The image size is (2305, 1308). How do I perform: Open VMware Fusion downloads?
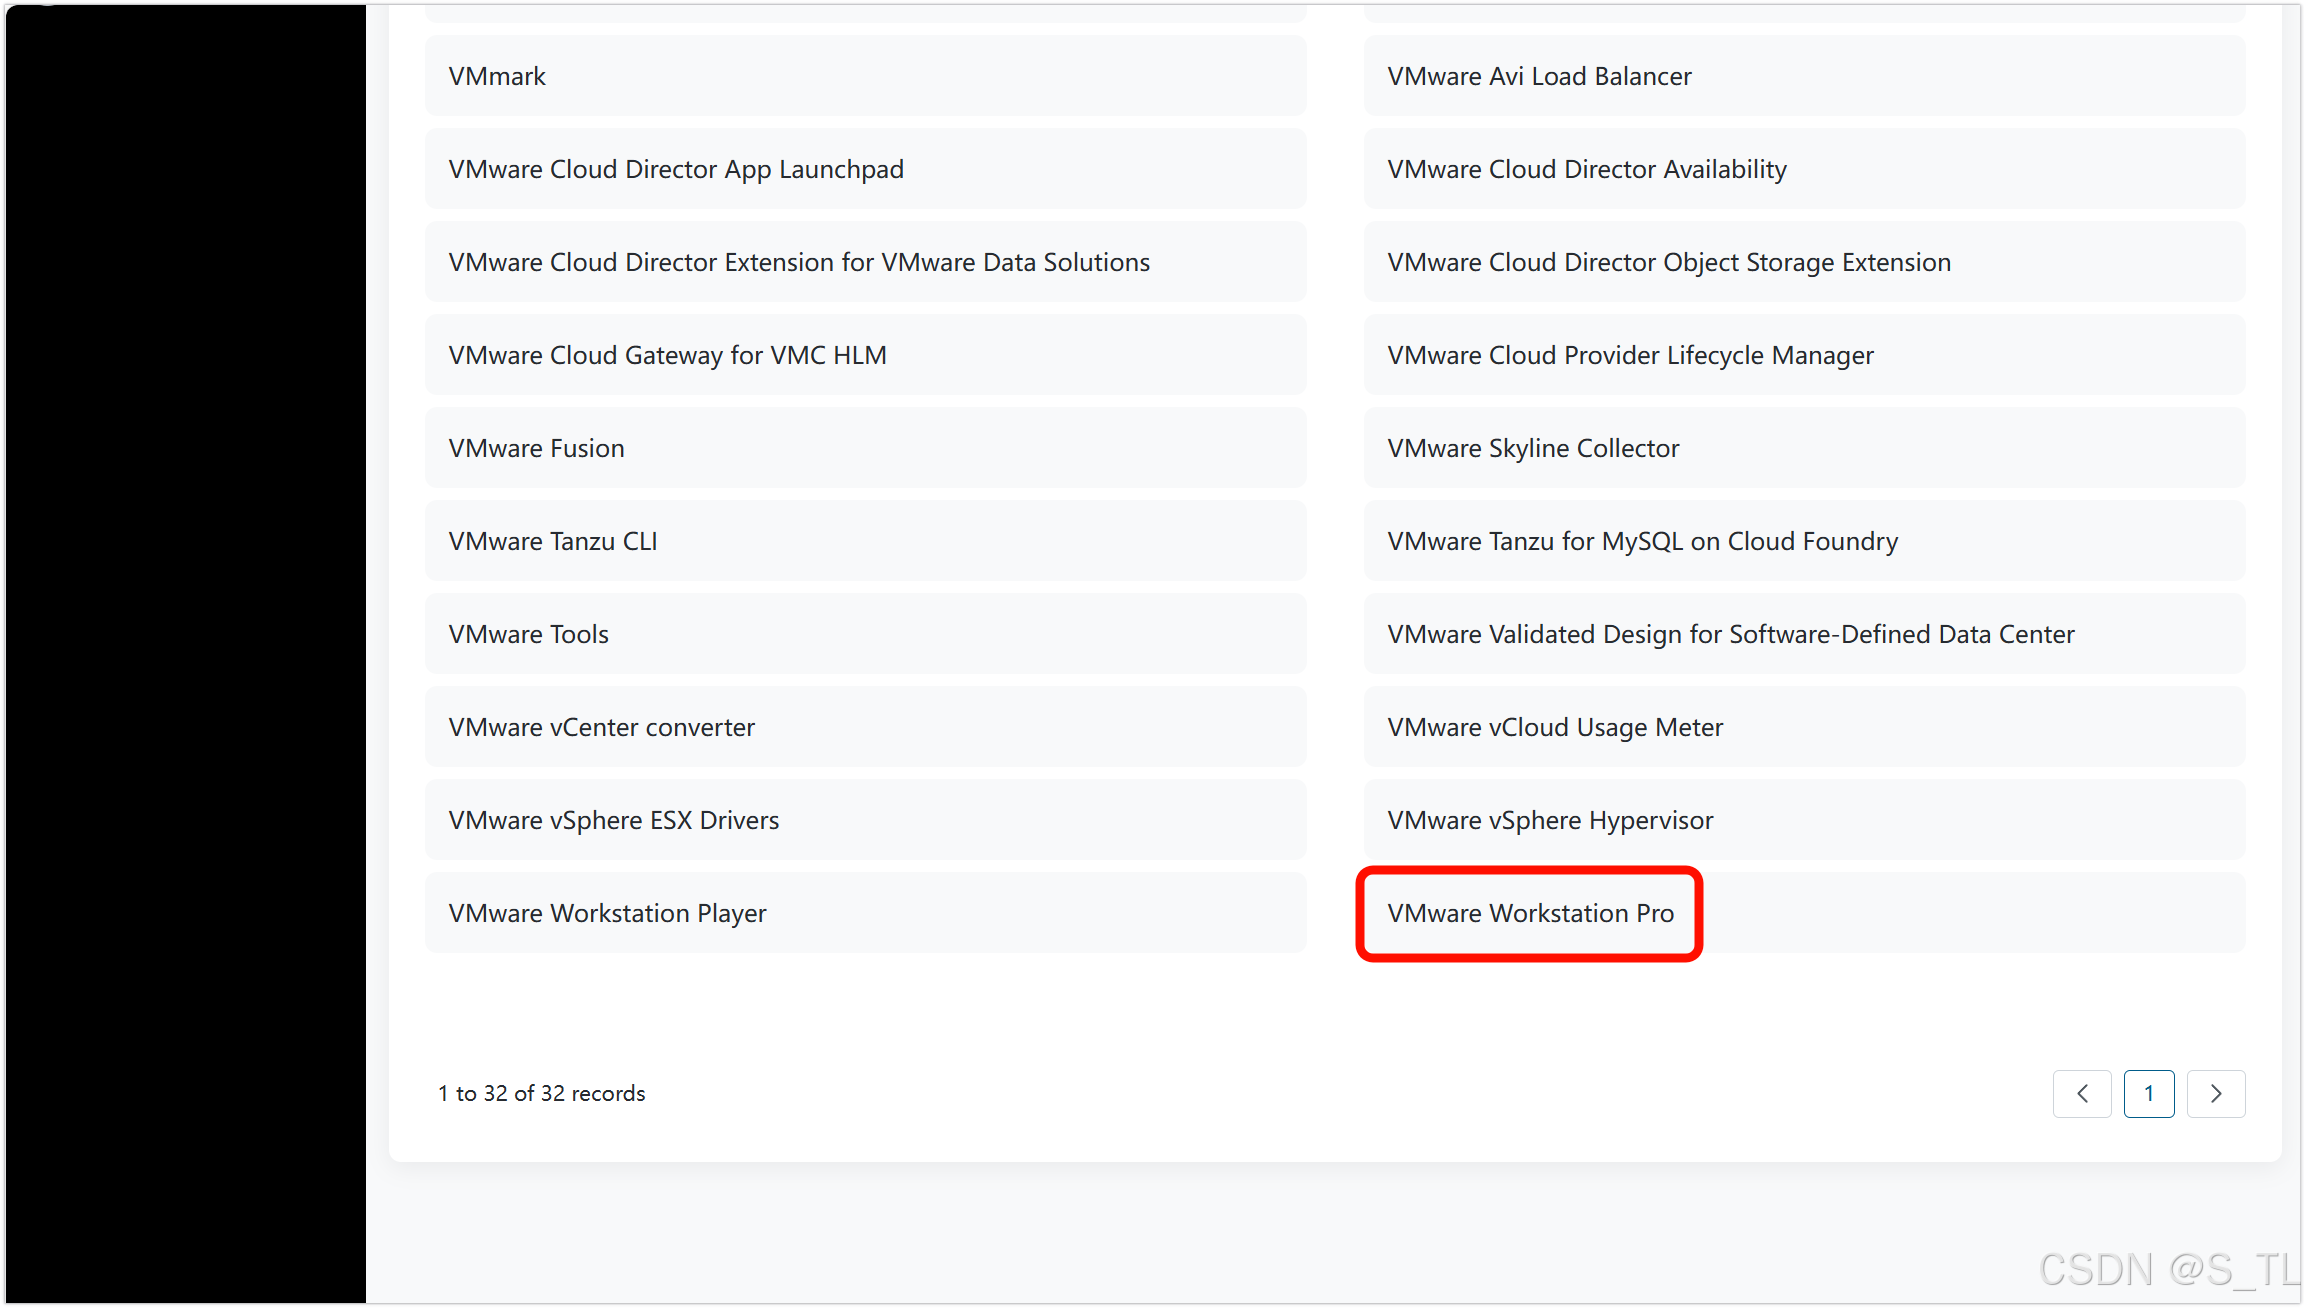(x=536, y=448)
